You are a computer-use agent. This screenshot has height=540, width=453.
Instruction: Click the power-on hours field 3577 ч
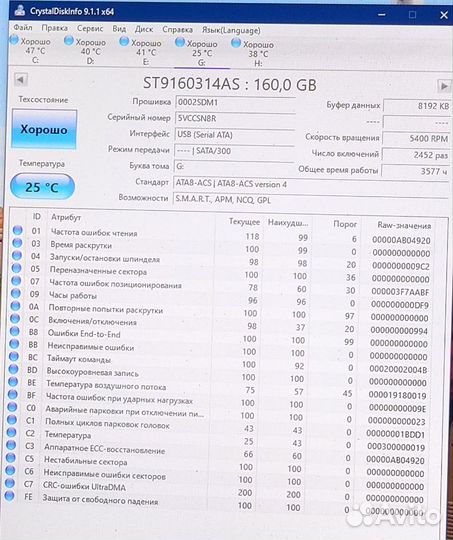tap(415, 171)
